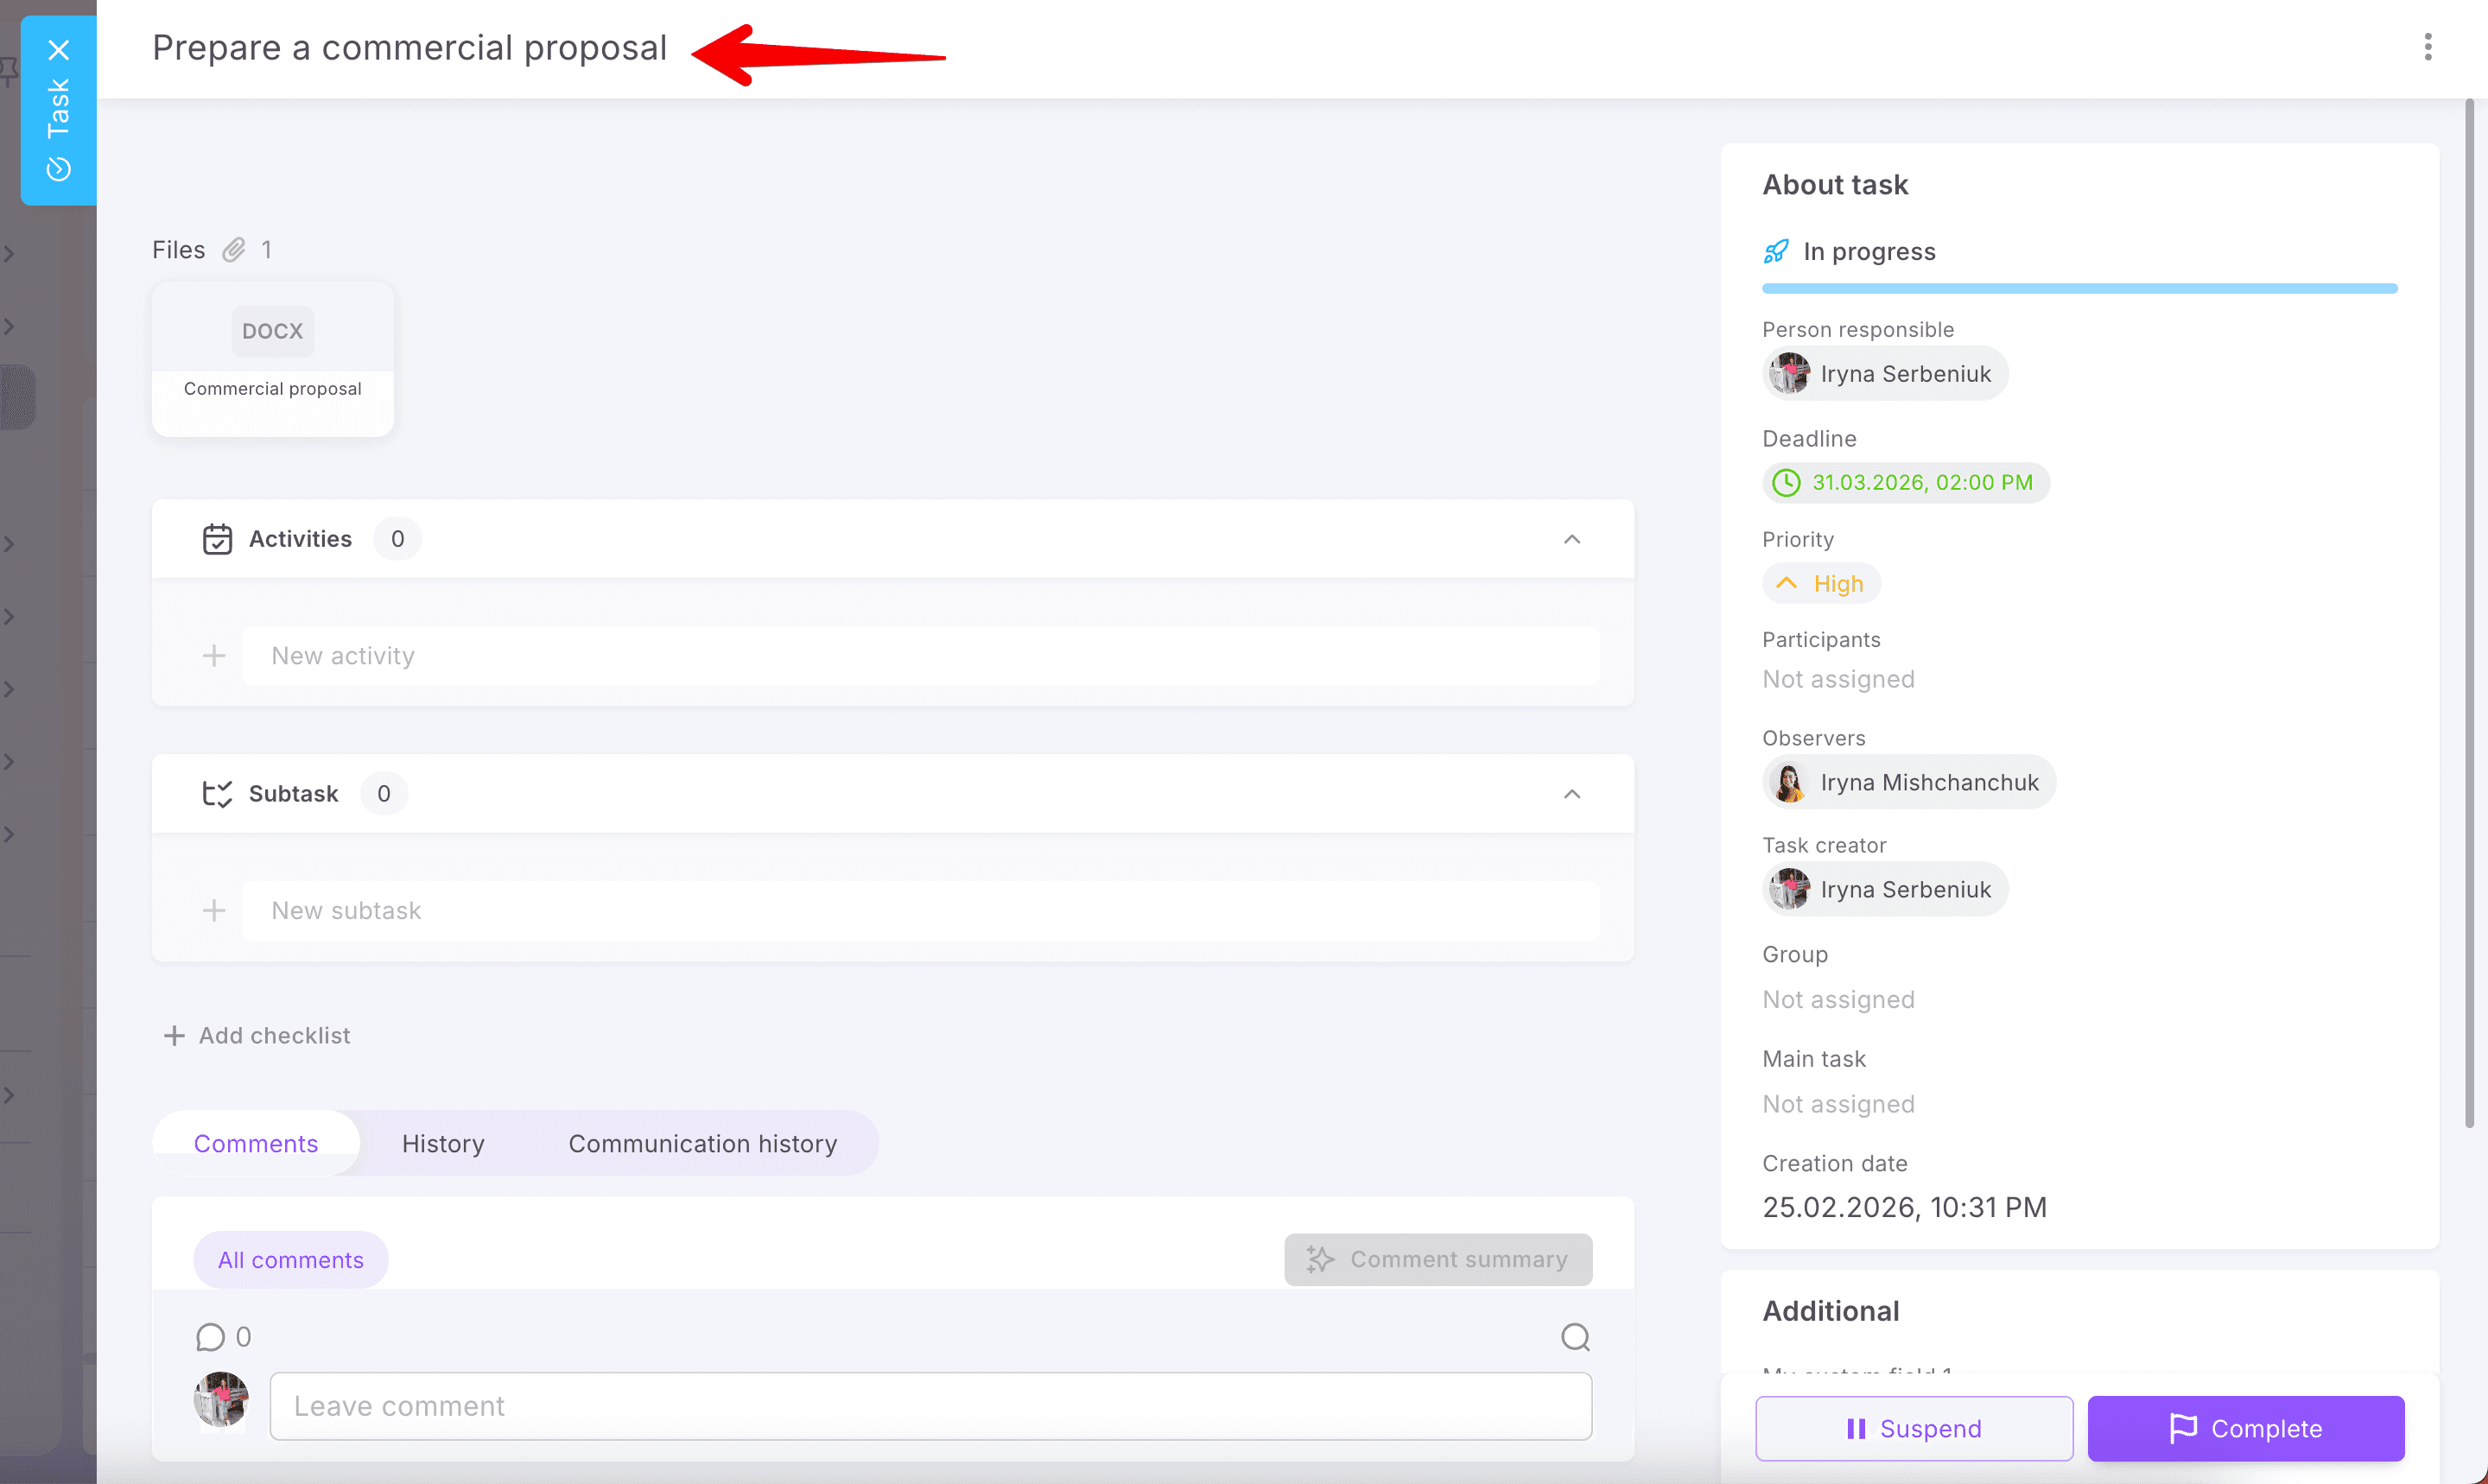Open the Communication history tab
2488x1484 pixels.
702,1143
